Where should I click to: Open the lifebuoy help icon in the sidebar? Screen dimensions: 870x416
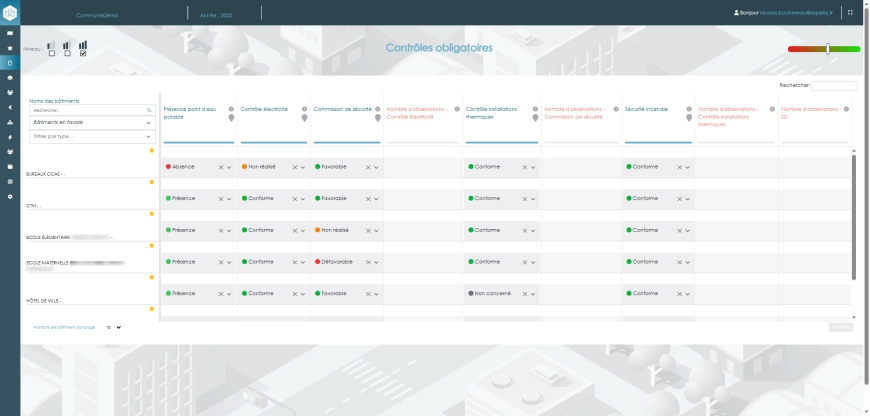(x=10, y=181)
